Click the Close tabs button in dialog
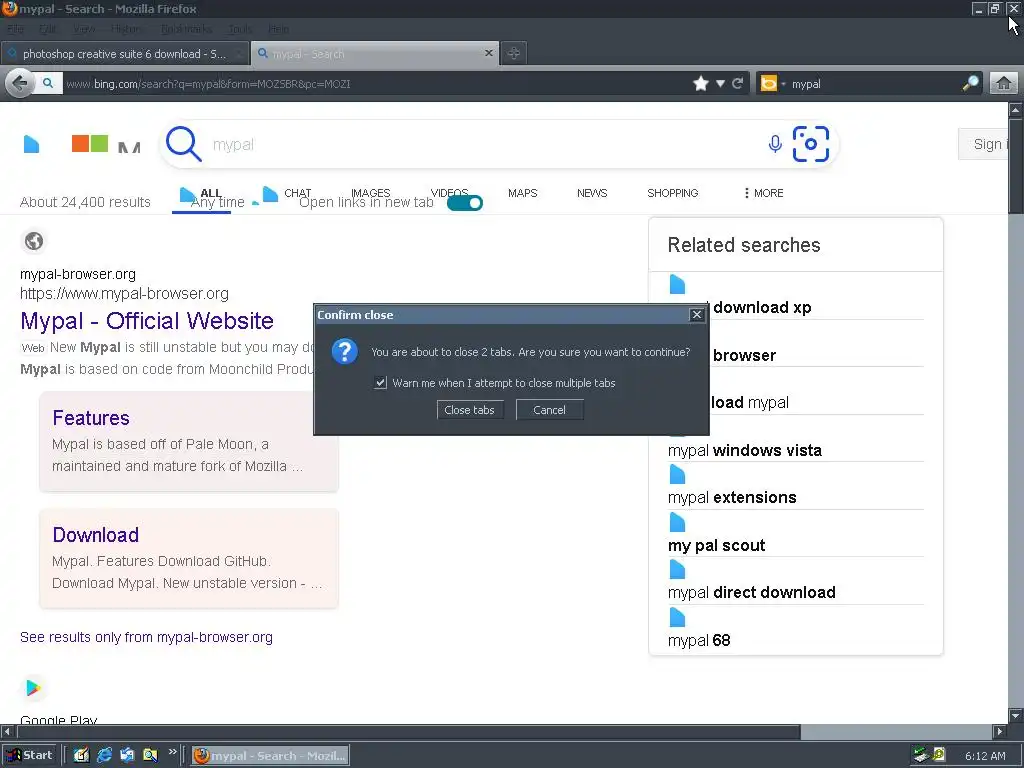Screen dimensions: 1024x768 pyautogui.click(x=470, y=410)
